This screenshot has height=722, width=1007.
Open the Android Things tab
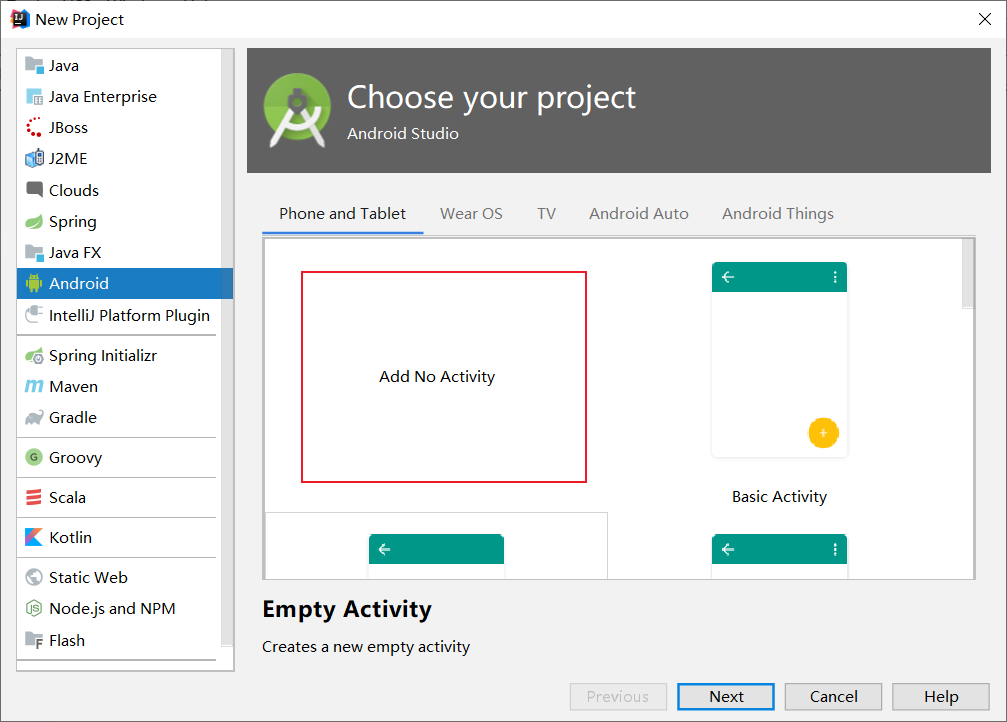point(778,214)
